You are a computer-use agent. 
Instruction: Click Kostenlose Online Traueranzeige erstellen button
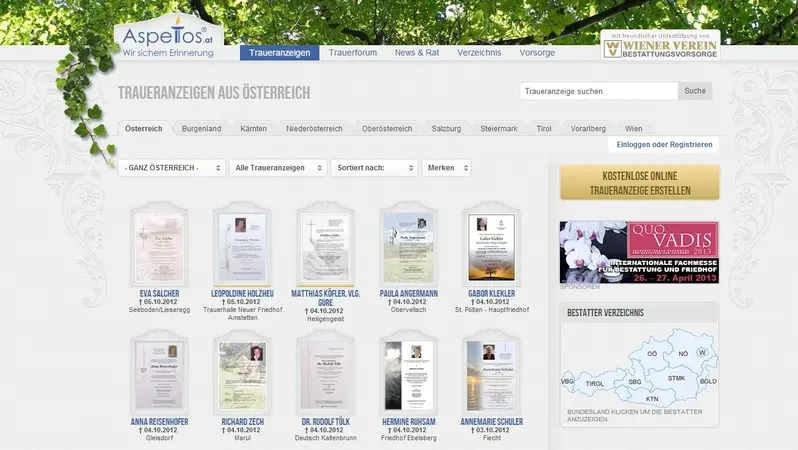click(x=640, y=183)
